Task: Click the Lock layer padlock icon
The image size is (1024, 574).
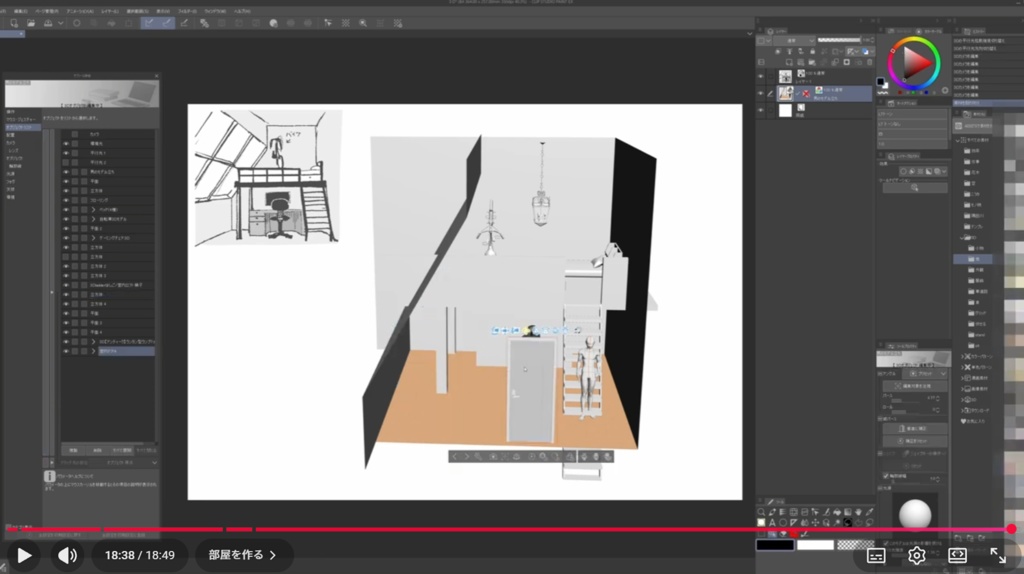Action: 812,52
